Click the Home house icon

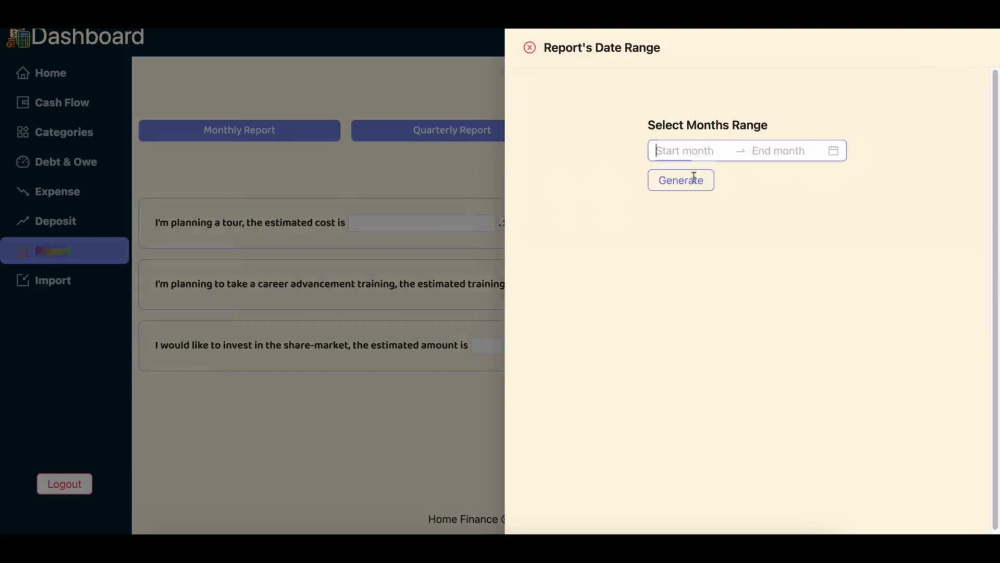coord(23,73)
